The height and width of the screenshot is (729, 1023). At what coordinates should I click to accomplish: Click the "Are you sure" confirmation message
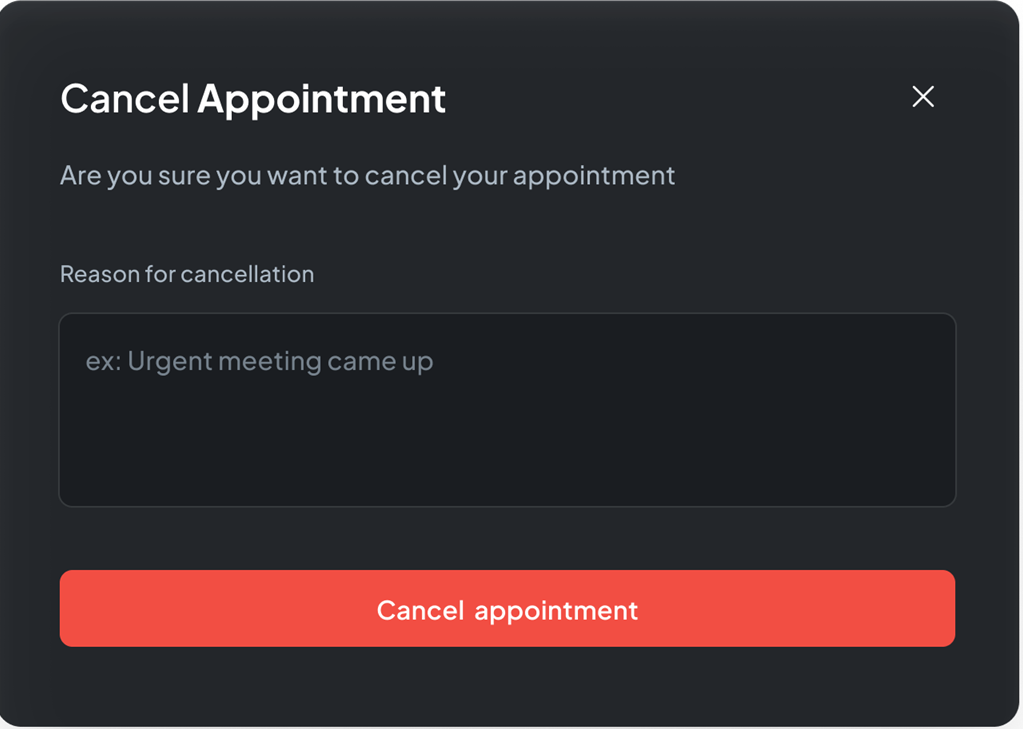click(367, 176)
